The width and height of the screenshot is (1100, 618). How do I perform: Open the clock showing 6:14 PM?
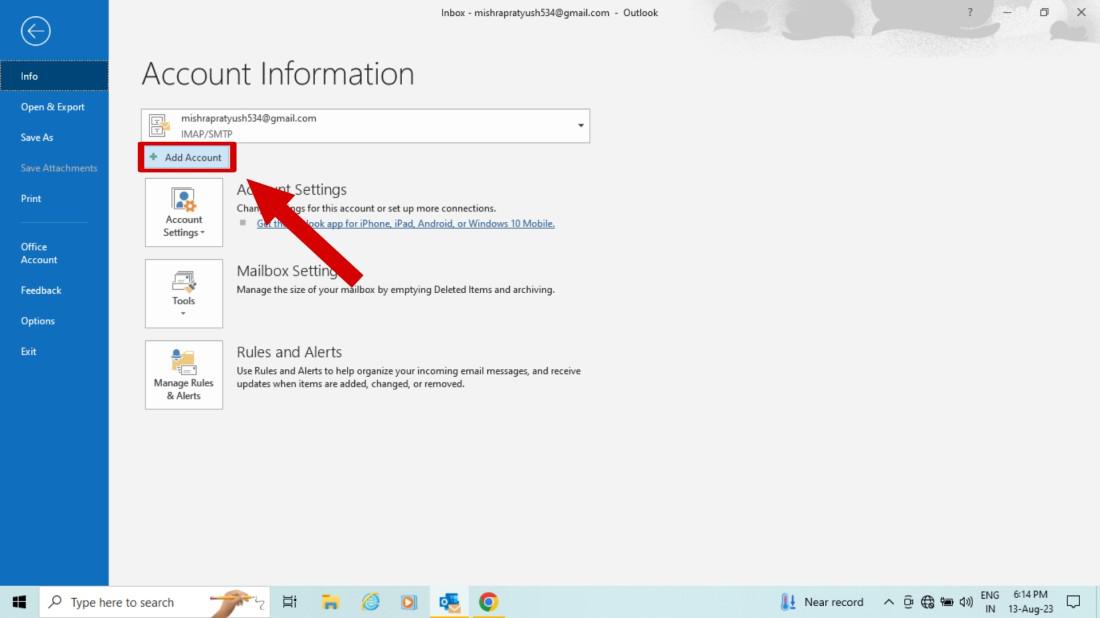(x=1031, y=602)
